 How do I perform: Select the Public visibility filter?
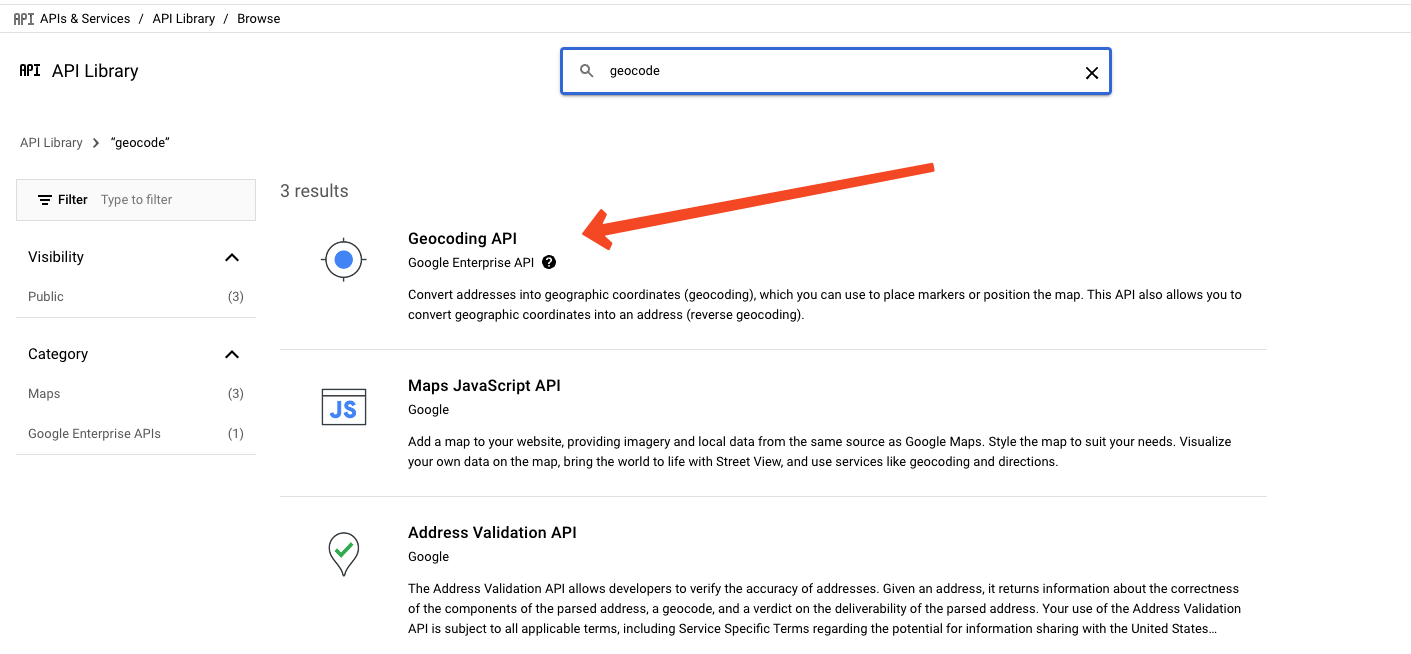136,297
